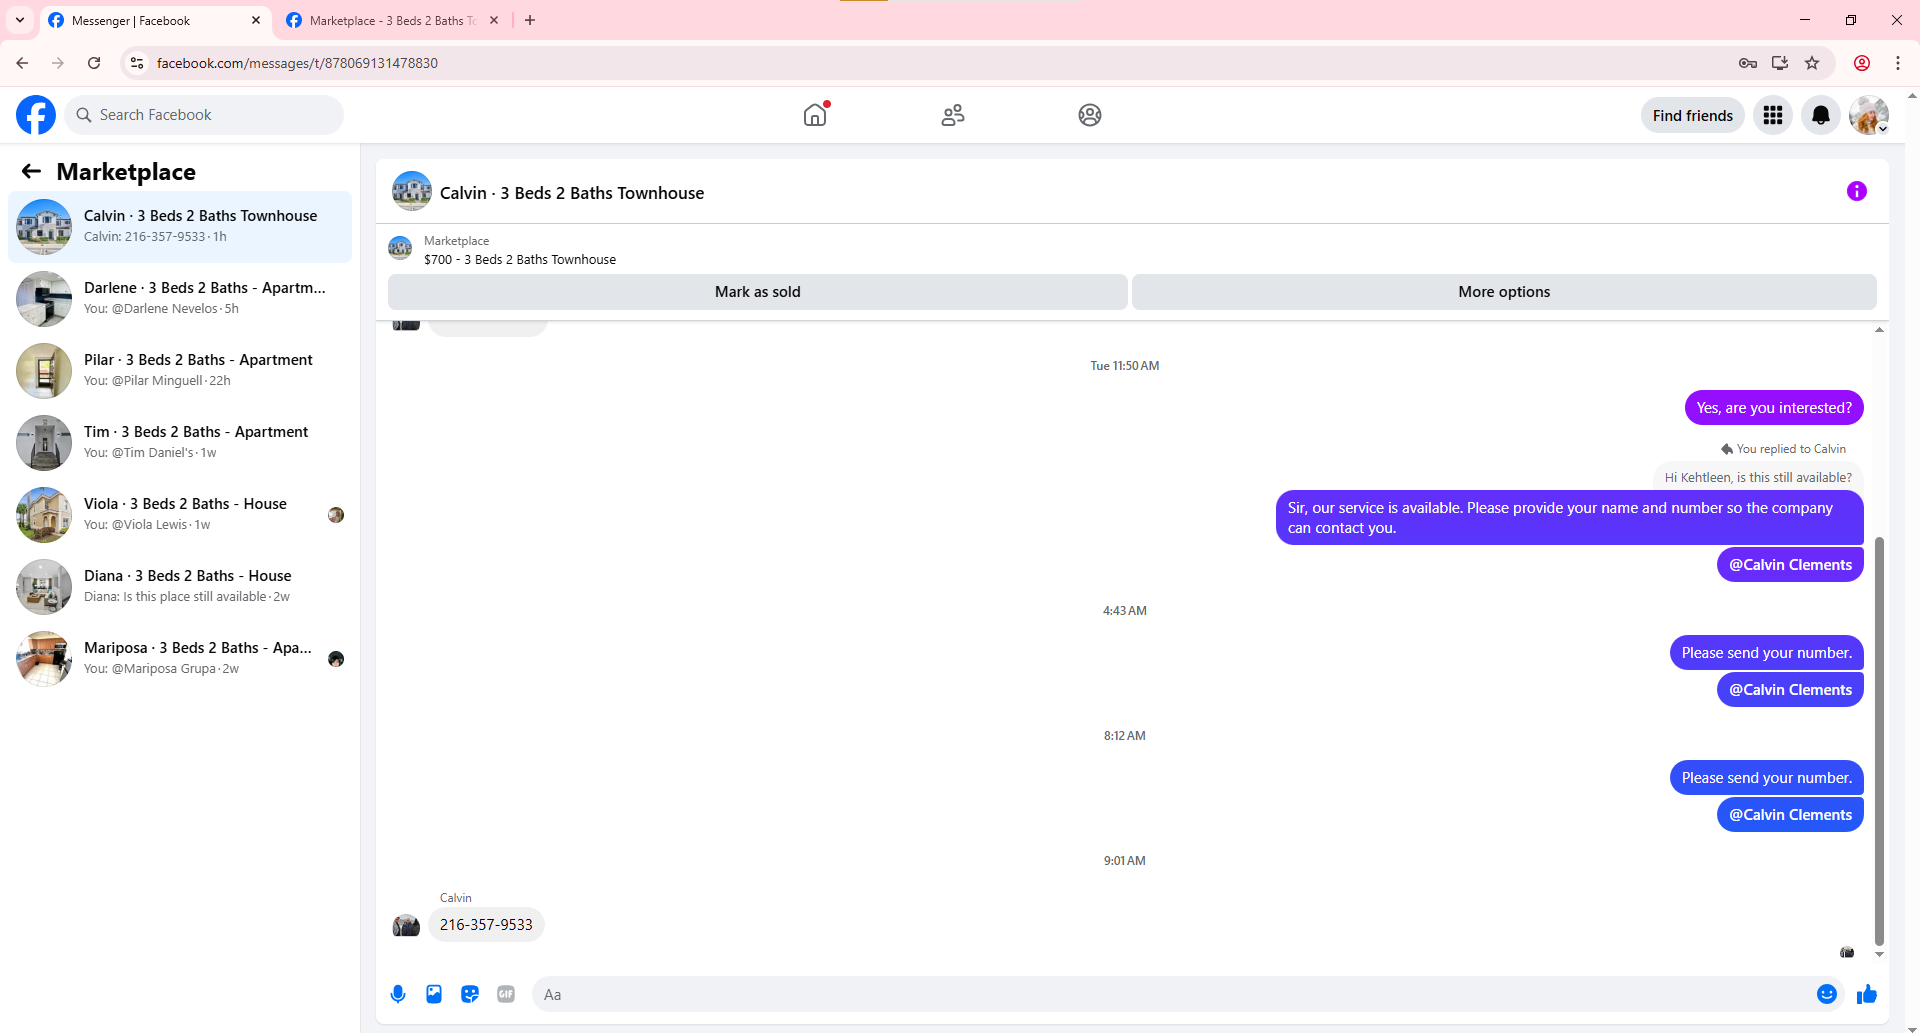The height and width of the screenshot is (1033, 1920).
Task: Click the Find friends button
Action: [1693, 115]
